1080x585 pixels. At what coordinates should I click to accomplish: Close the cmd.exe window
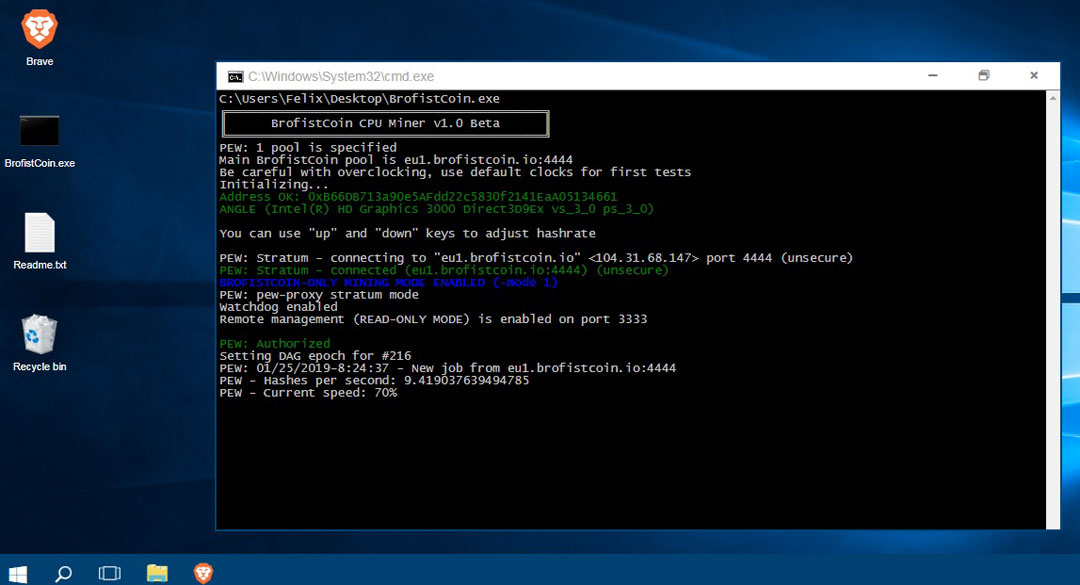[x=1034, y=76]
